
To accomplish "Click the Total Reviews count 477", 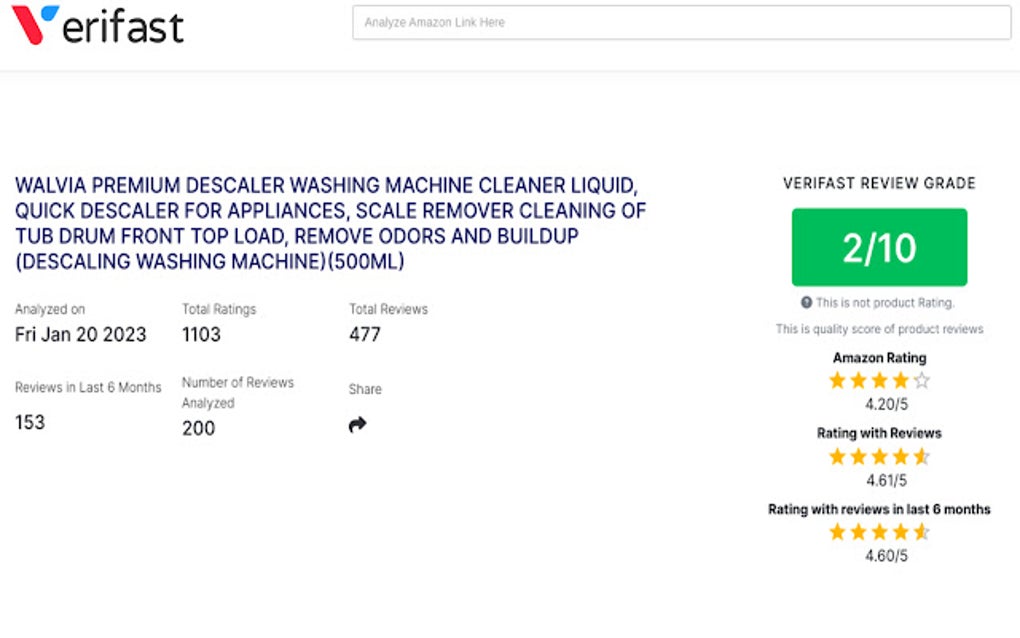I will [363, 335].
